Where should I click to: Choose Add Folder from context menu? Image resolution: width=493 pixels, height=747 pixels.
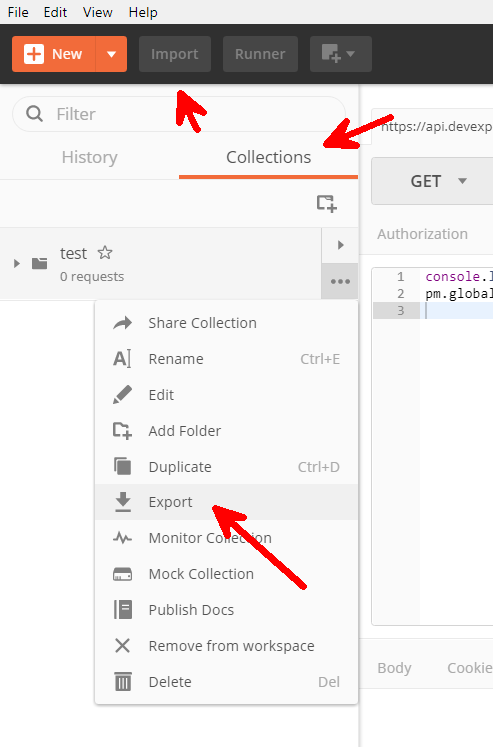pyautogui.click(x=226, y=431)
